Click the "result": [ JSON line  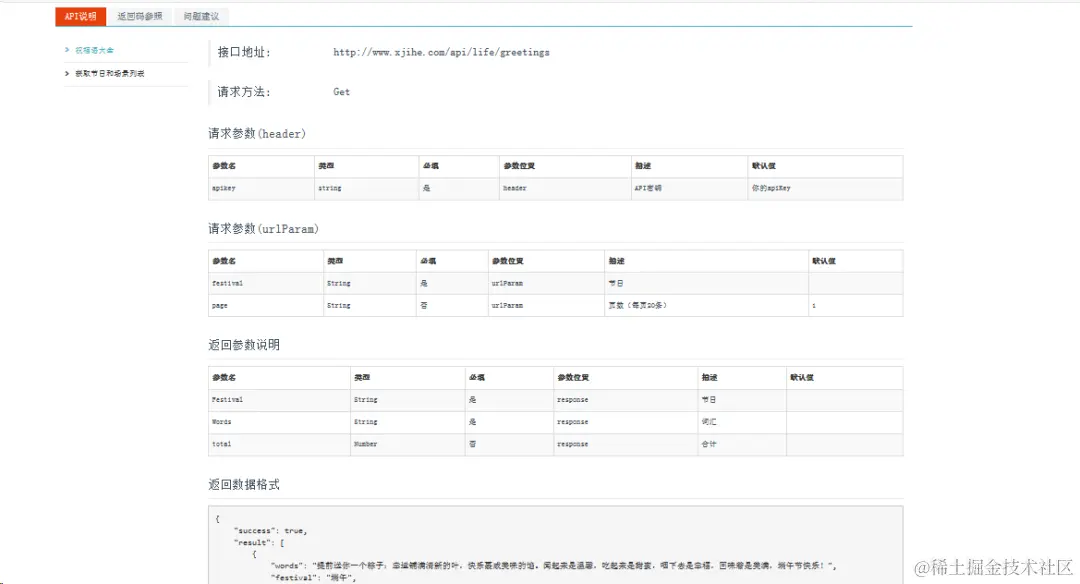pos(259,543)
